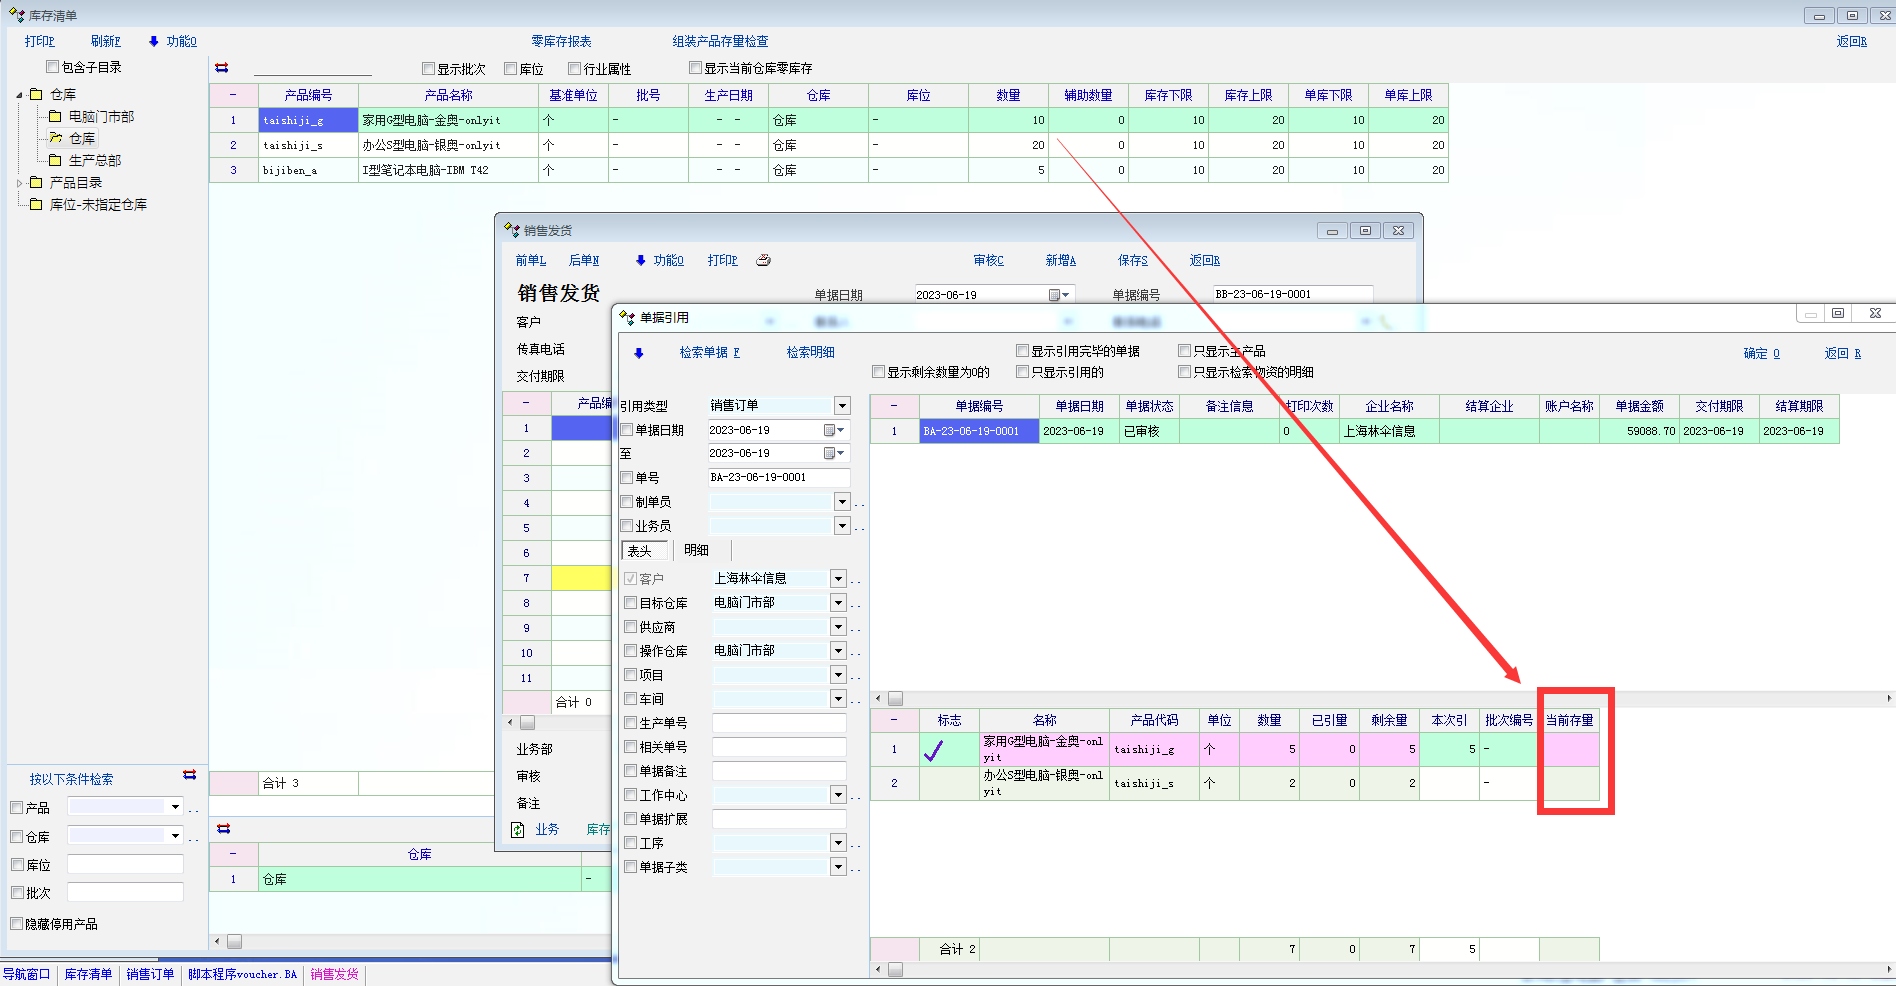Click the swap-arrows icon above the inventory table
Screen dimensions: 1896x986
(x=222, y=68)
